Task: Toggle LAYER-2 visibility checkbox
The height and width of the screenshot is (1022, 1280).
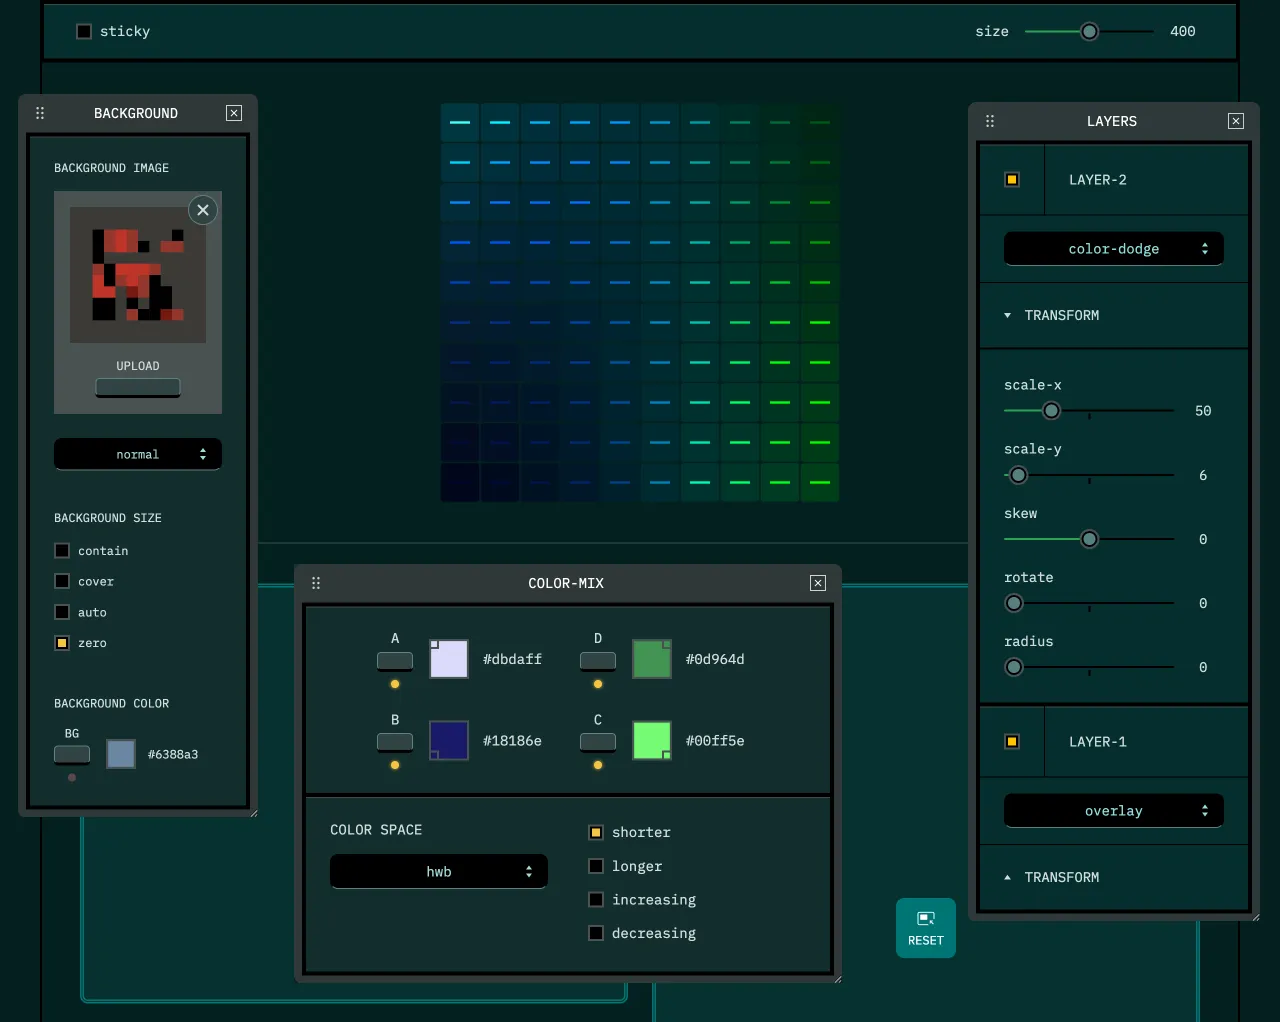Action: (1012, 180)
